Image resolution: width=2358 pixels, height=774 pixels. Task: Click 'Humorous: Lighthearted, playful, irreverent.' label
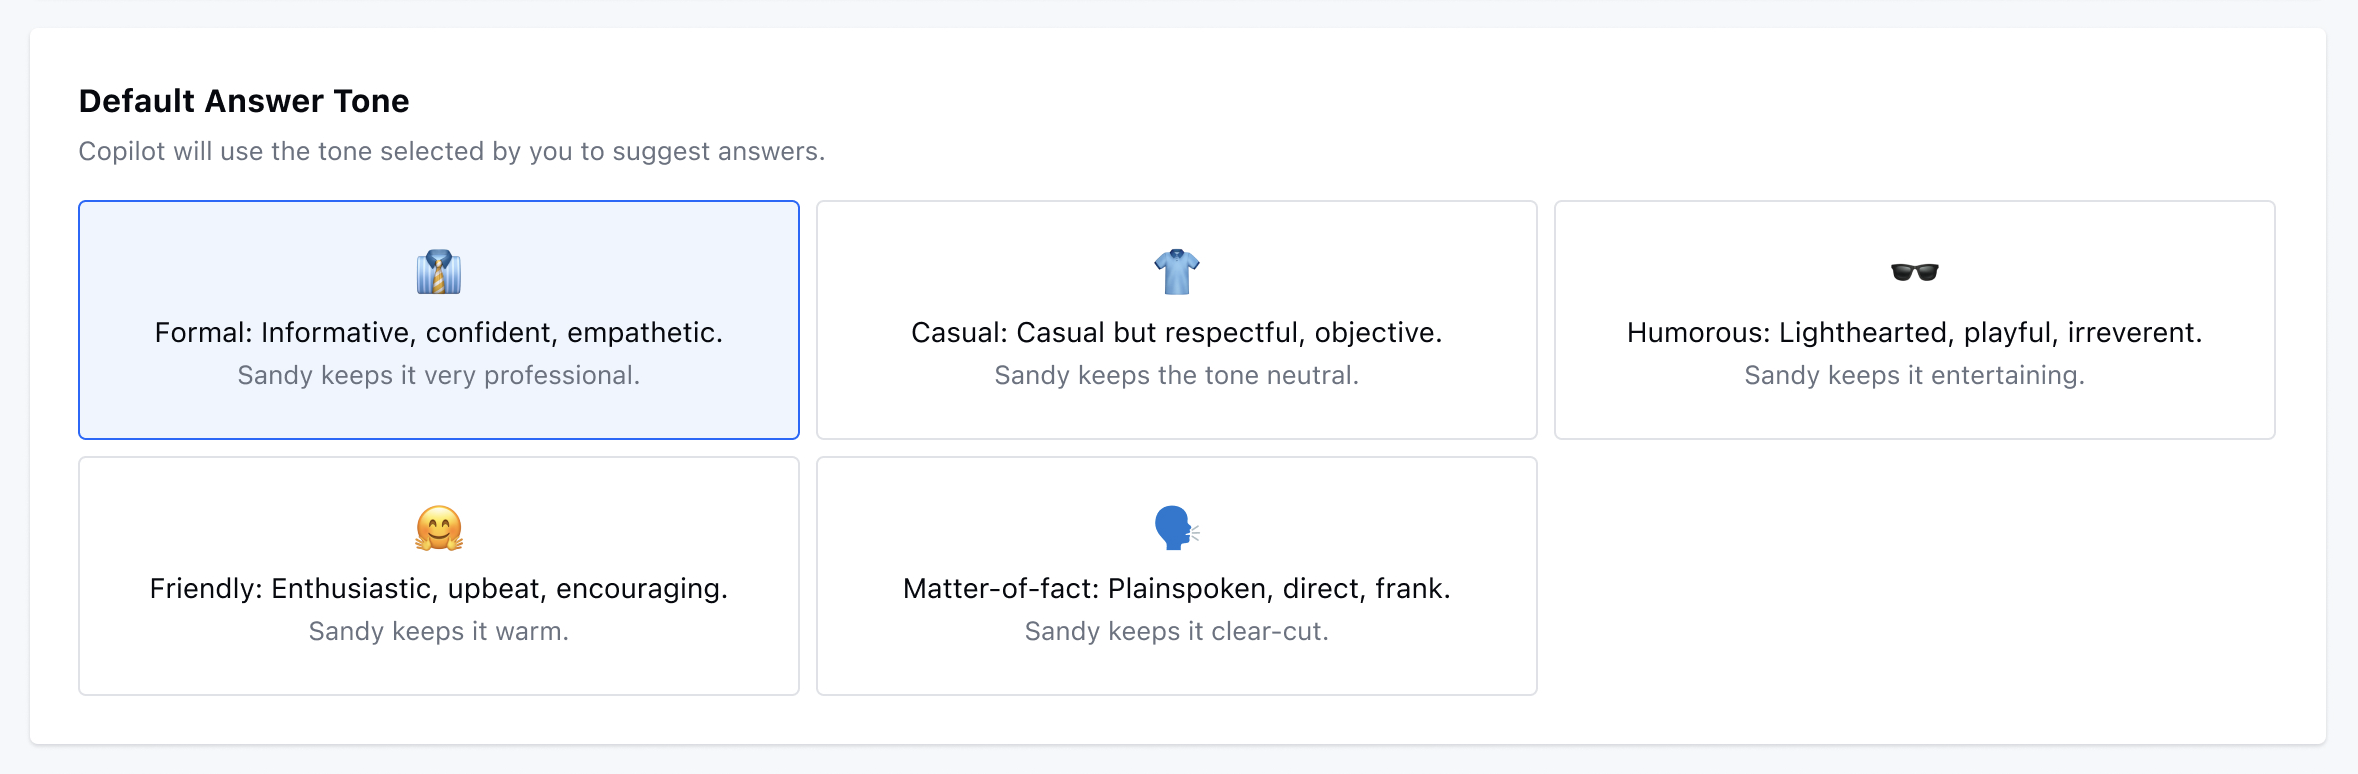[x=1915, y=333]
